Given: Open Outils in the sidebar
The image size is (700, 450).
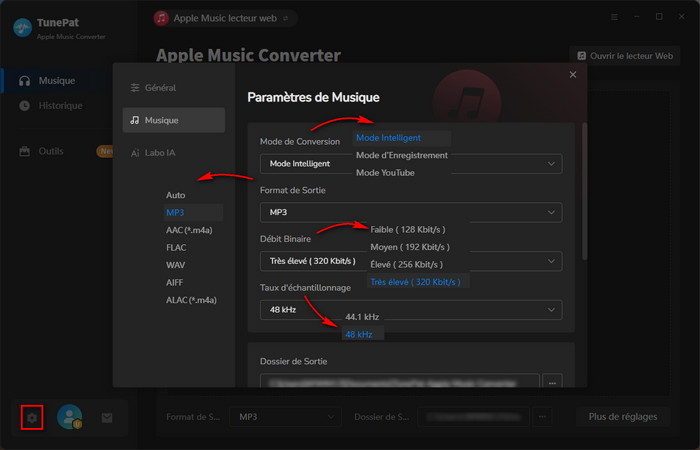Looking at the screenshot, I should coord(51,151).
